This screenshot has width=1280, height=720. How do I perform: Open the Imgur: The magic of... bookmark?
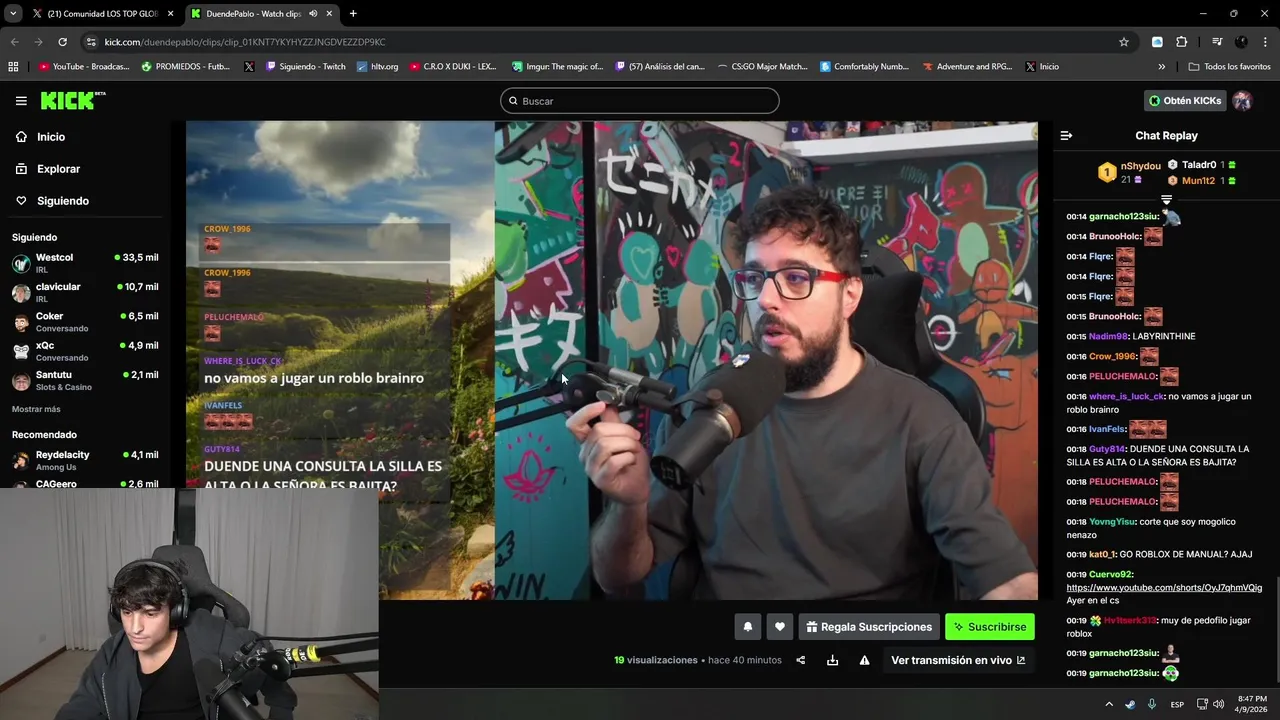point(558,67)
